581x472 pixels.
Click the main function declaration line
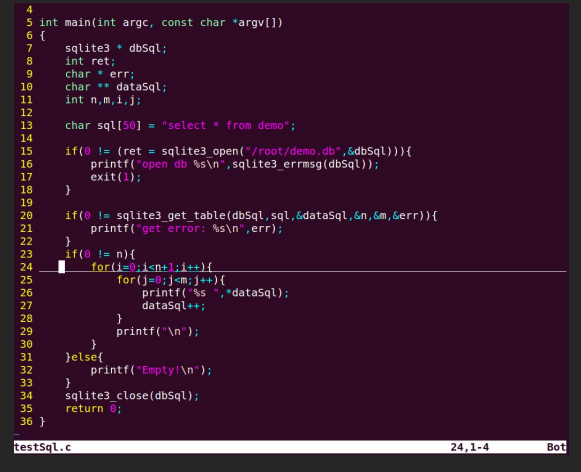(x=161, y=23)
